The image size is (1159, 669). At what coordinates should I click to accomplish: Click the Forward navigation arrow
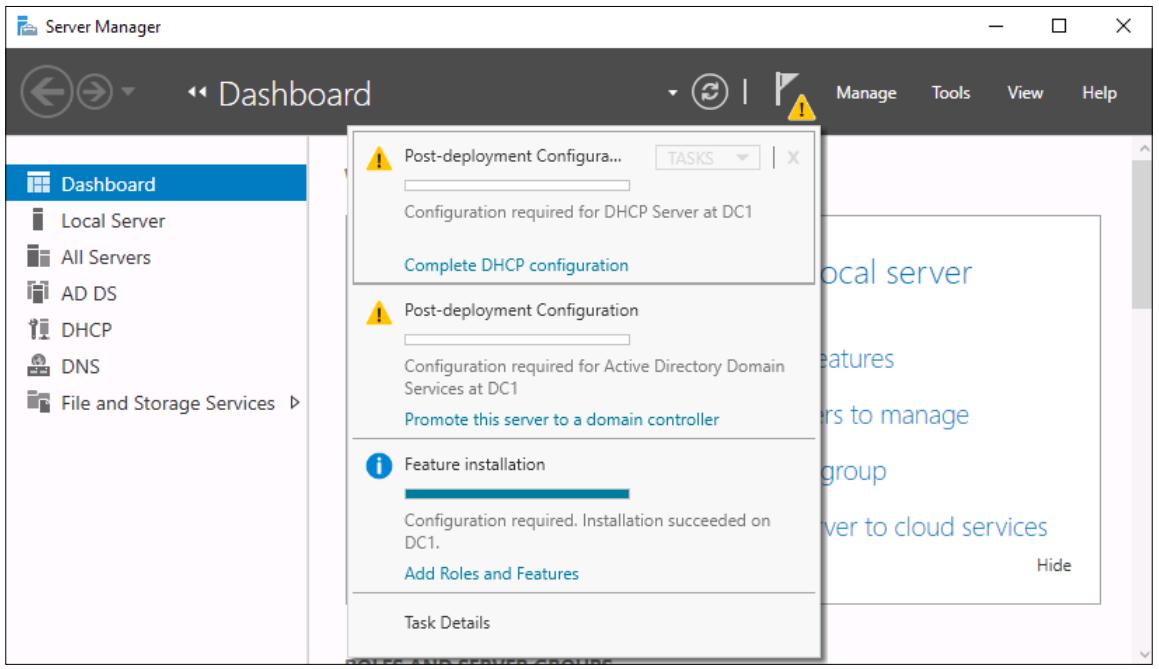click(x=95, y=92)
